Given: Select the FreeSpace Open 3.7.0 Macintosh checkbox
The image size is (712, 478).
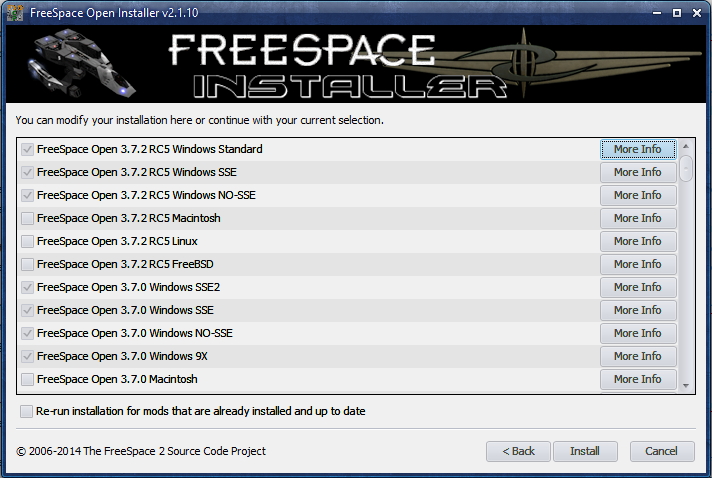Looking at the screenshot, I should 27,379.
